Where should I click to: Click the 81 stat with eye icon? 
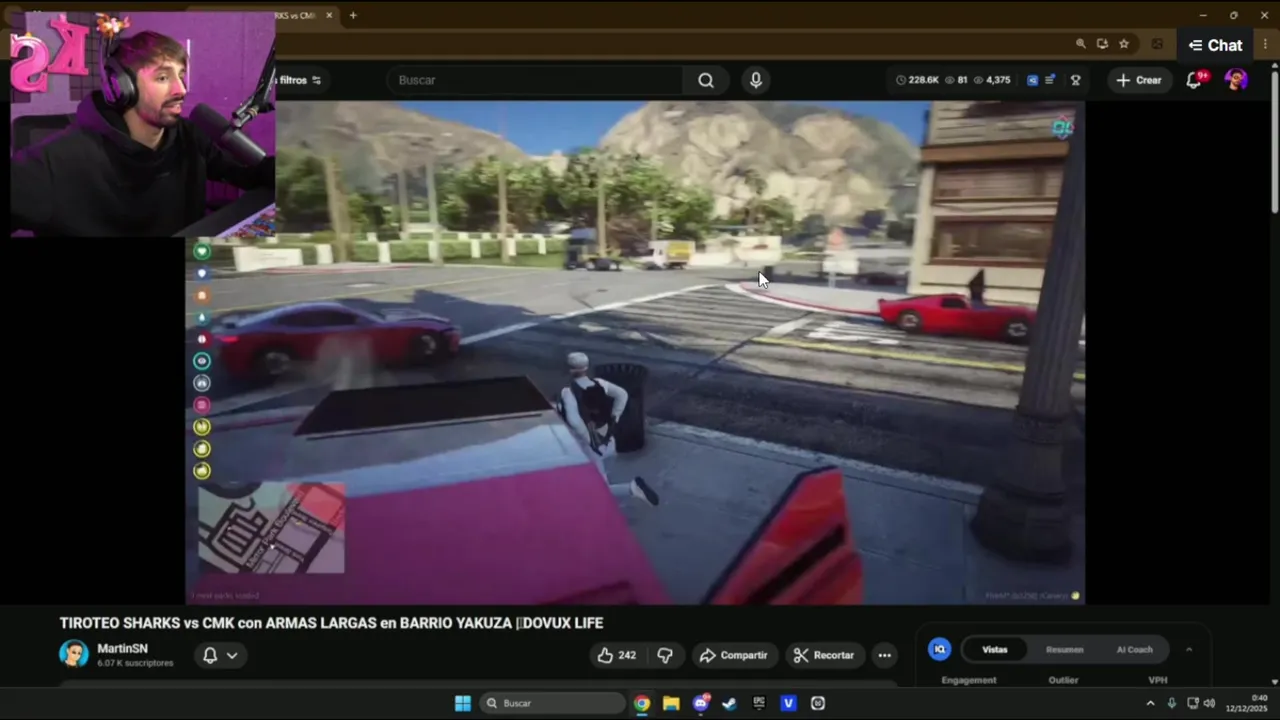point(956,80)
